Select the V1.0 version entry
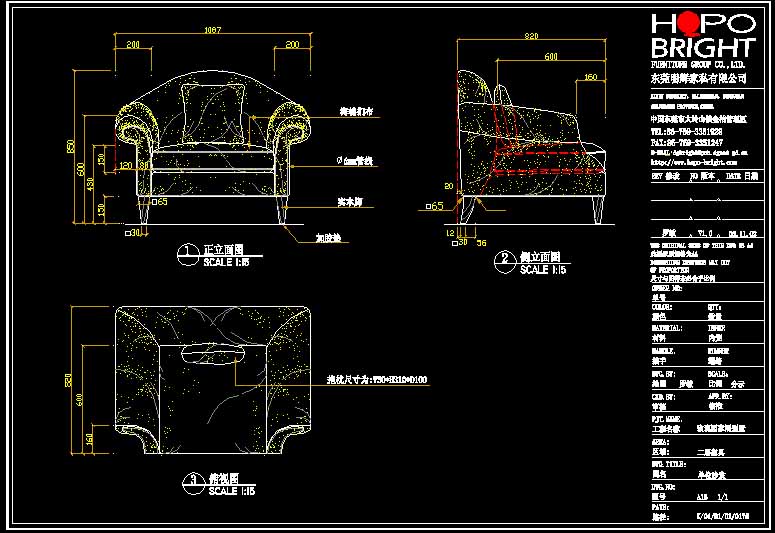This screenshot has width=775, height=533. coord(705,233)
